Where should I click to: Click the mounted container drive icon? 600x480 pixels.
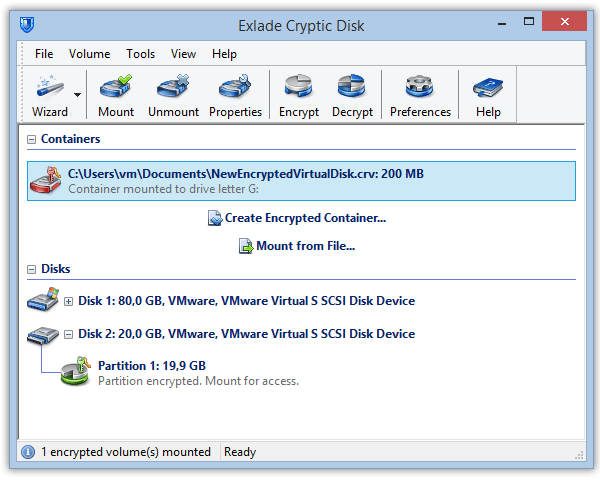tap(46, 180)
